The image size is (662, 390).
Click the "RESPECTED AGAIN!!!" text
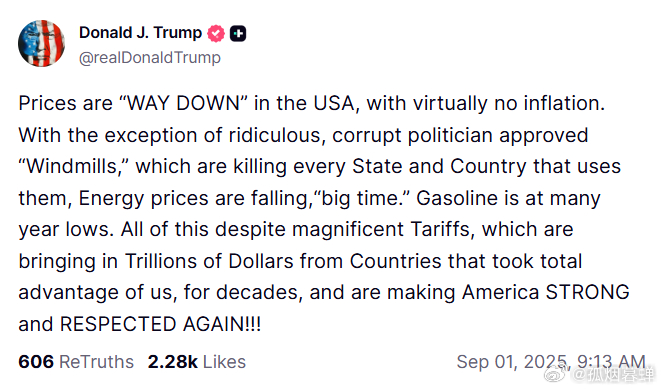[160, 324]
